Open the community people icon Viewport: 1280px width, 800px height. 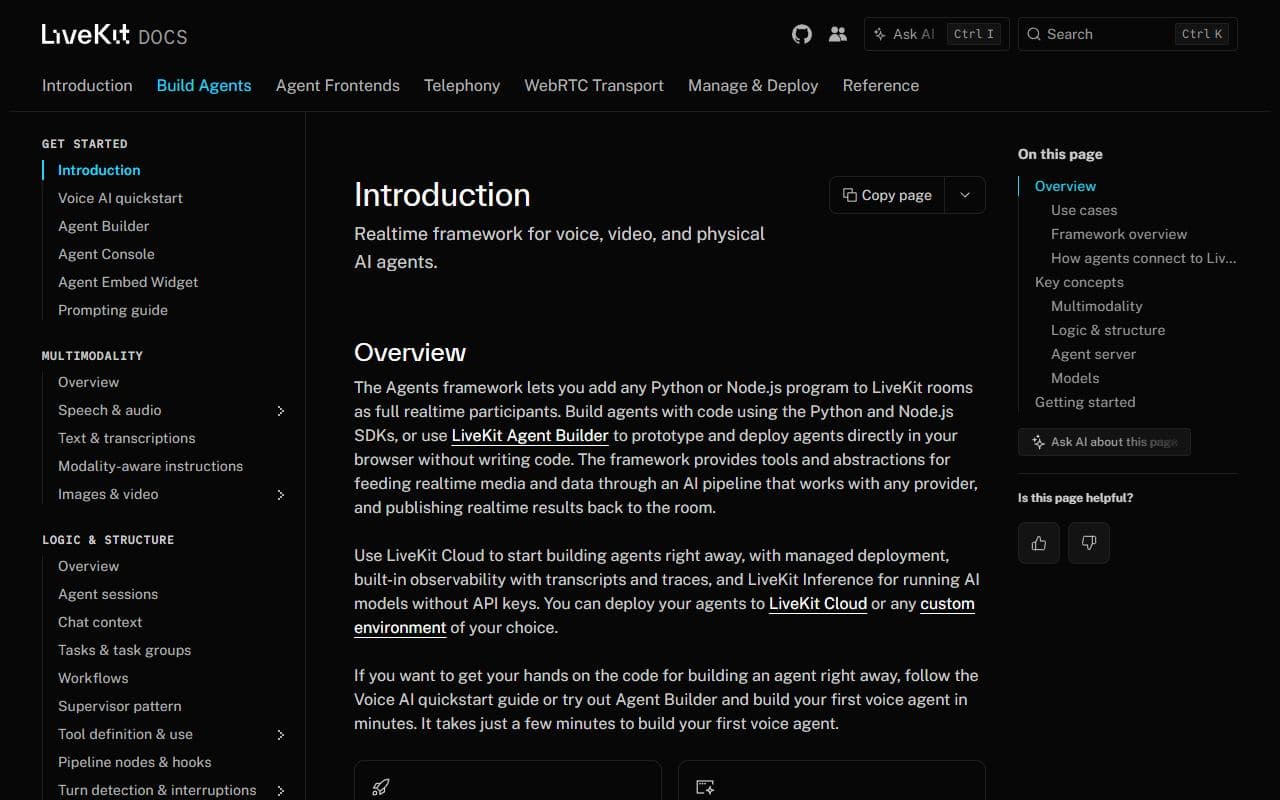[838, 34]
